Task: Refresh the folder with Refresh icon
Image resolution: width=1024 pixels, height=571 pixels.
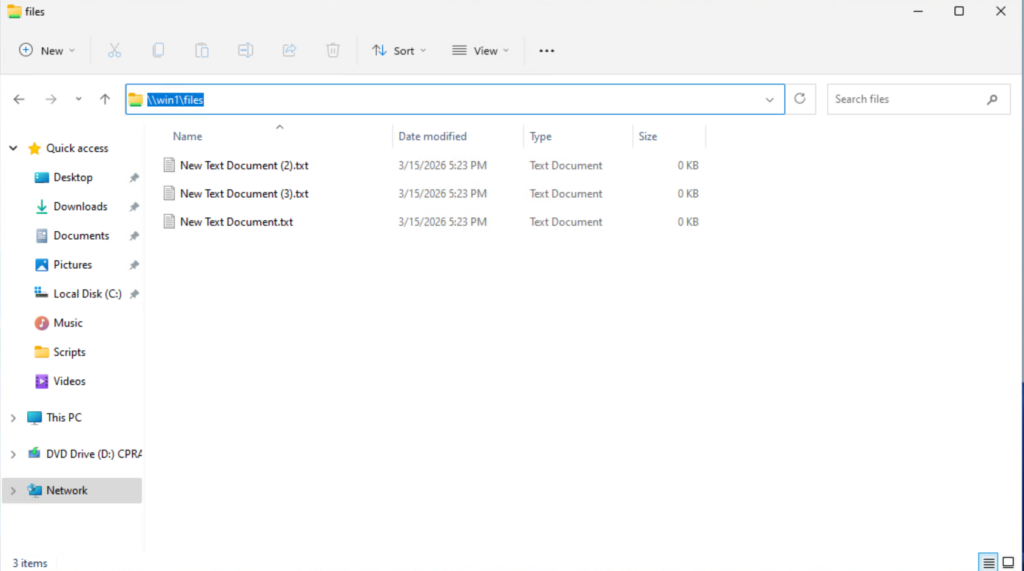Action: point(800,99)
